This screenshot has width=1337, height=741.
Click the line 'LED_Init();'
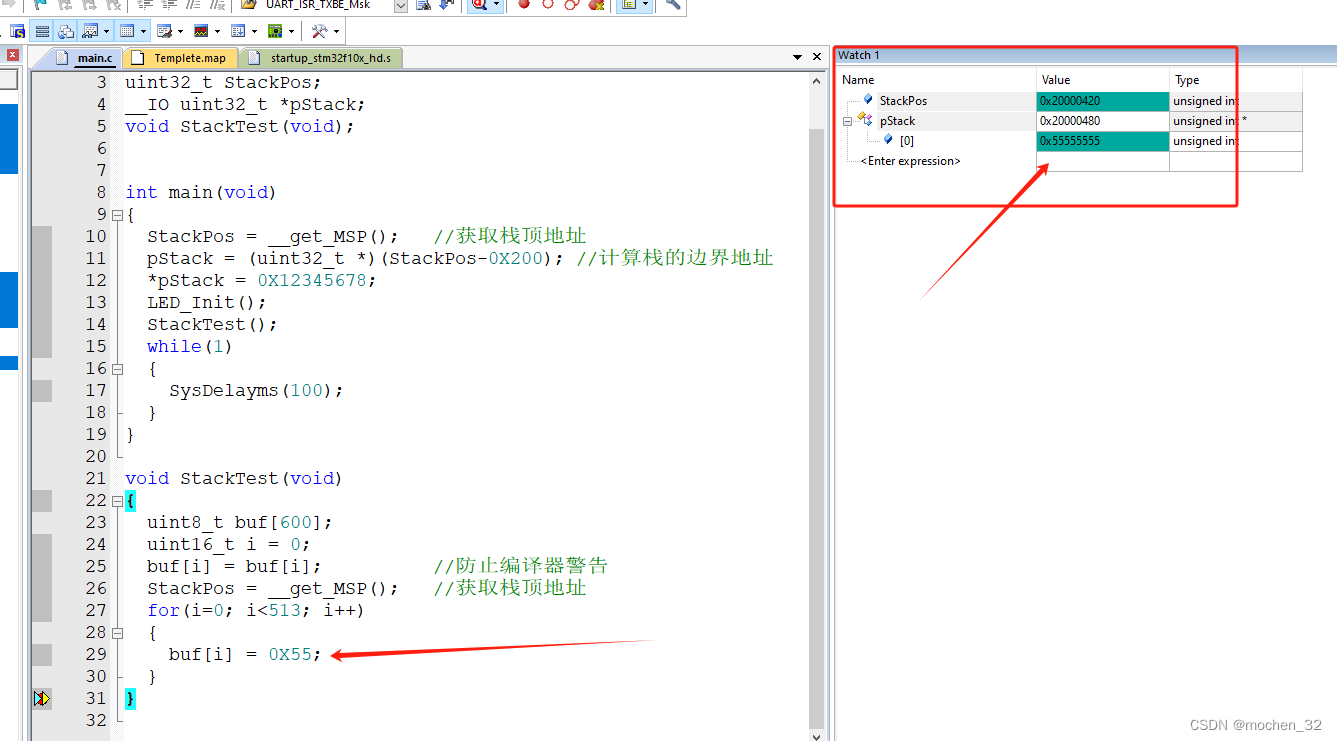pos(206,303)
